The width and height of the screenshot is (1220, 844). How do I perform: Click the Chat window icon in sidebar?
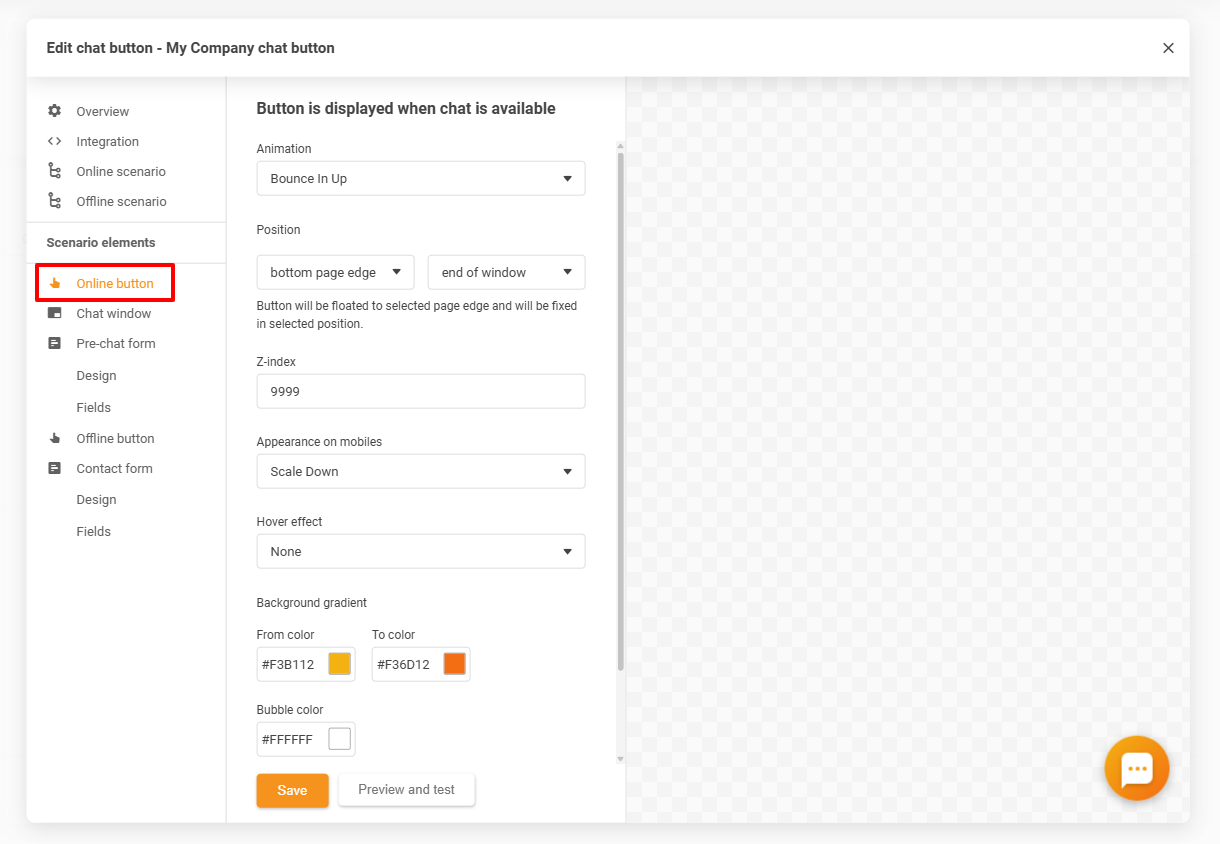click(x=55, y=313)
